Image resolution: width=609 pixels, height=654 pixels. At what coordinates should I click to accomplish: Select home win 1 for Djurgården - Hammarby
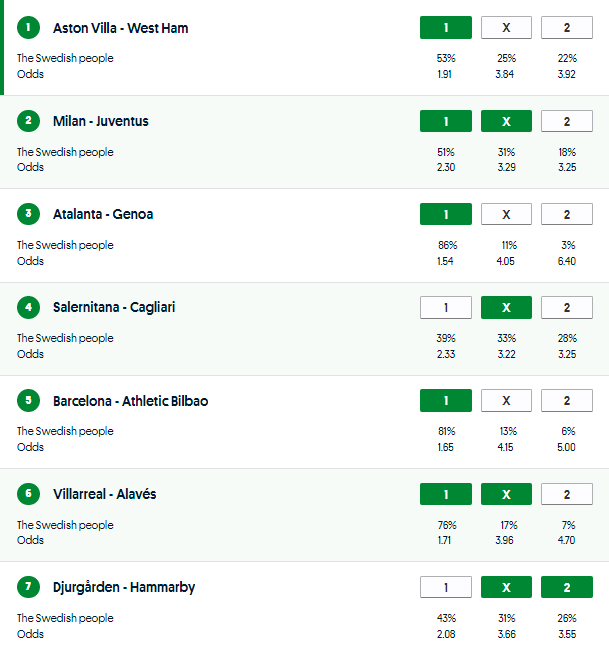[x=446, y=587]
